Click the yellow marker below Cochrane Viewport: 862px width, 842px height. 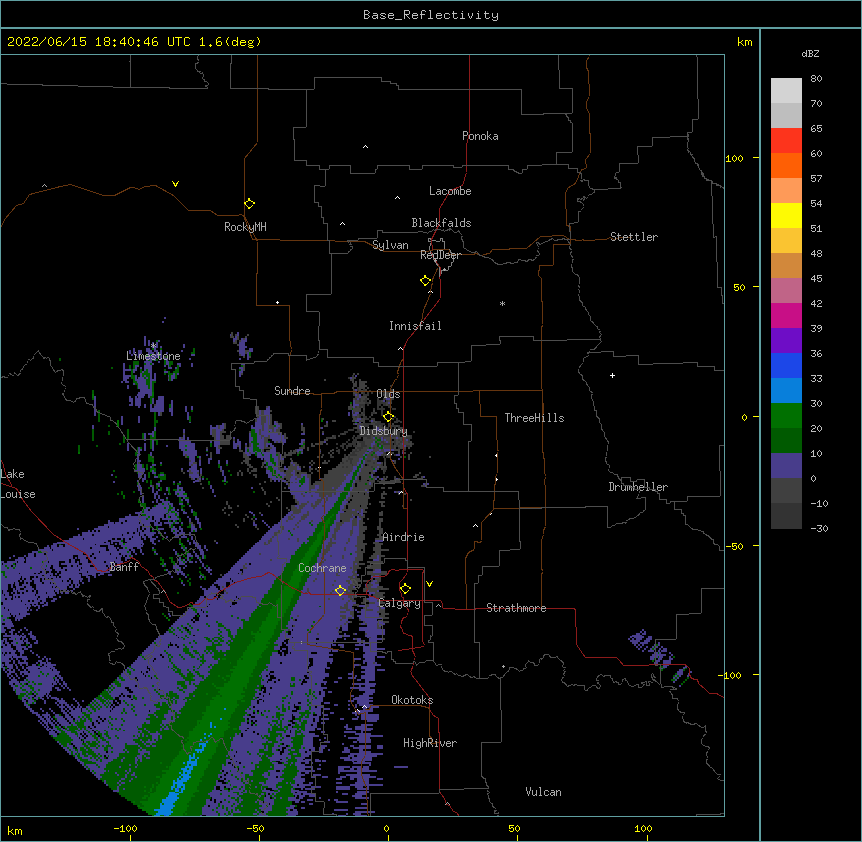click(x=340, y=590)
